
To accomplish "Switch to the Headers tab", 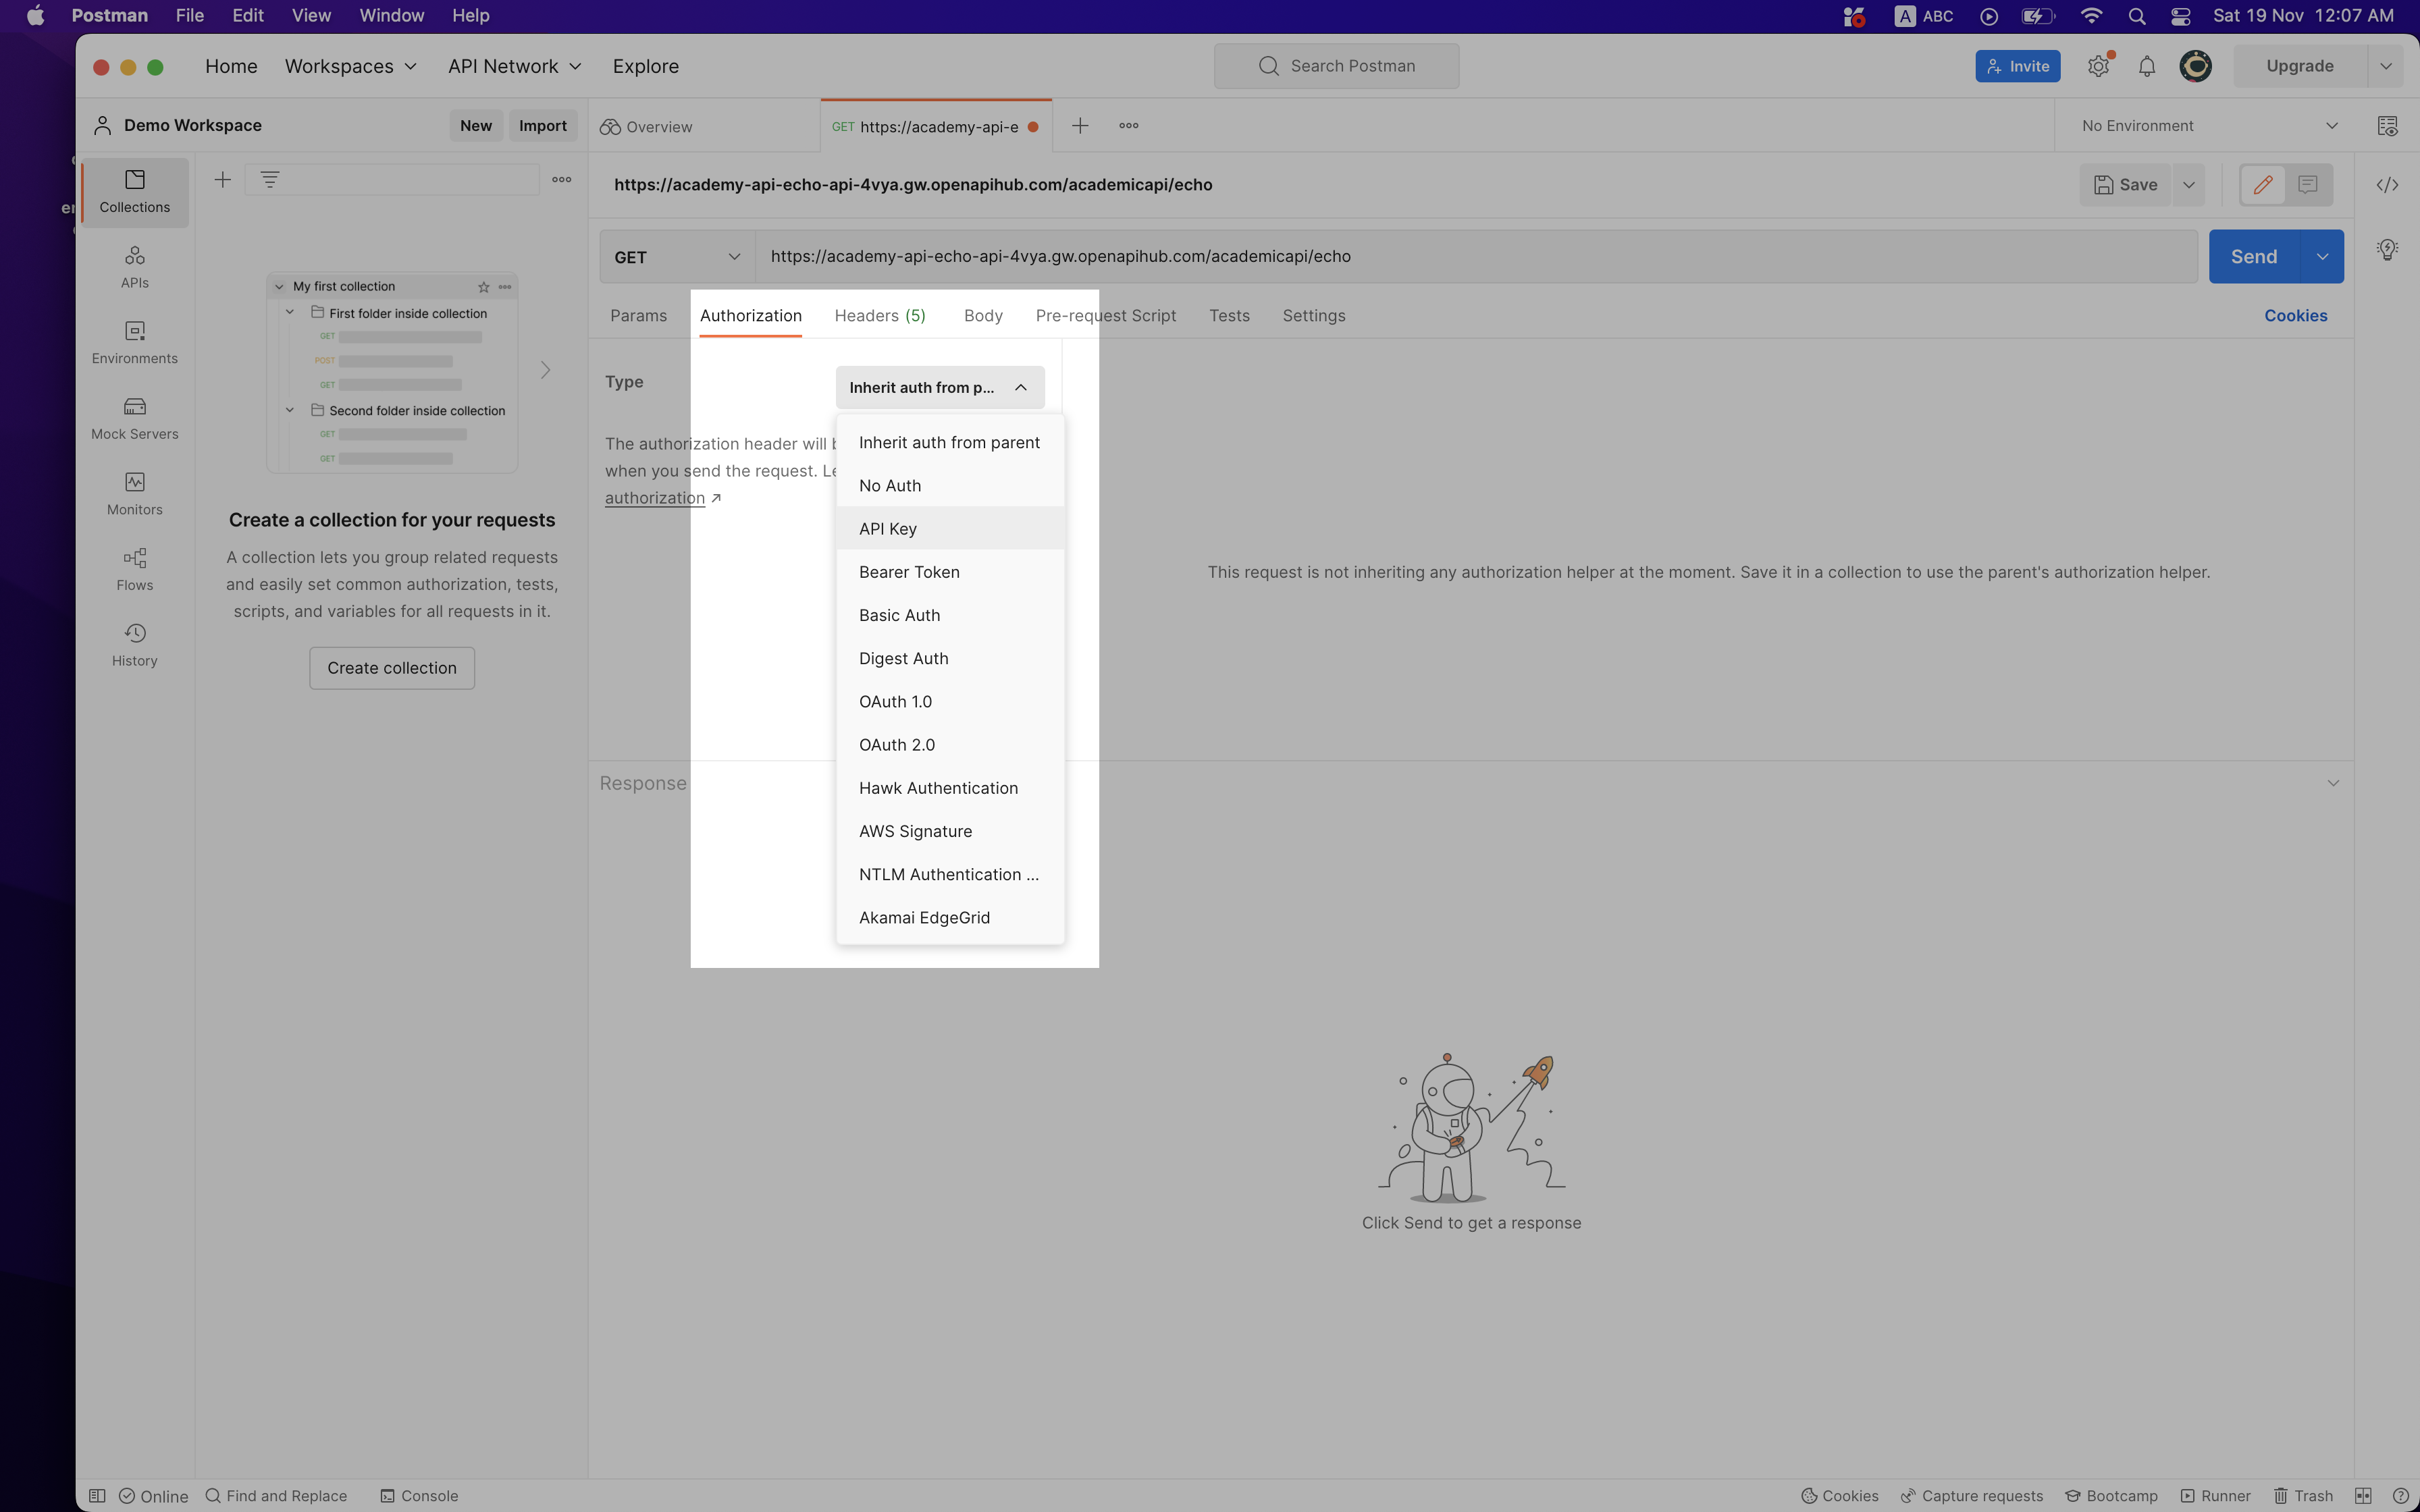I will point(879,316).
